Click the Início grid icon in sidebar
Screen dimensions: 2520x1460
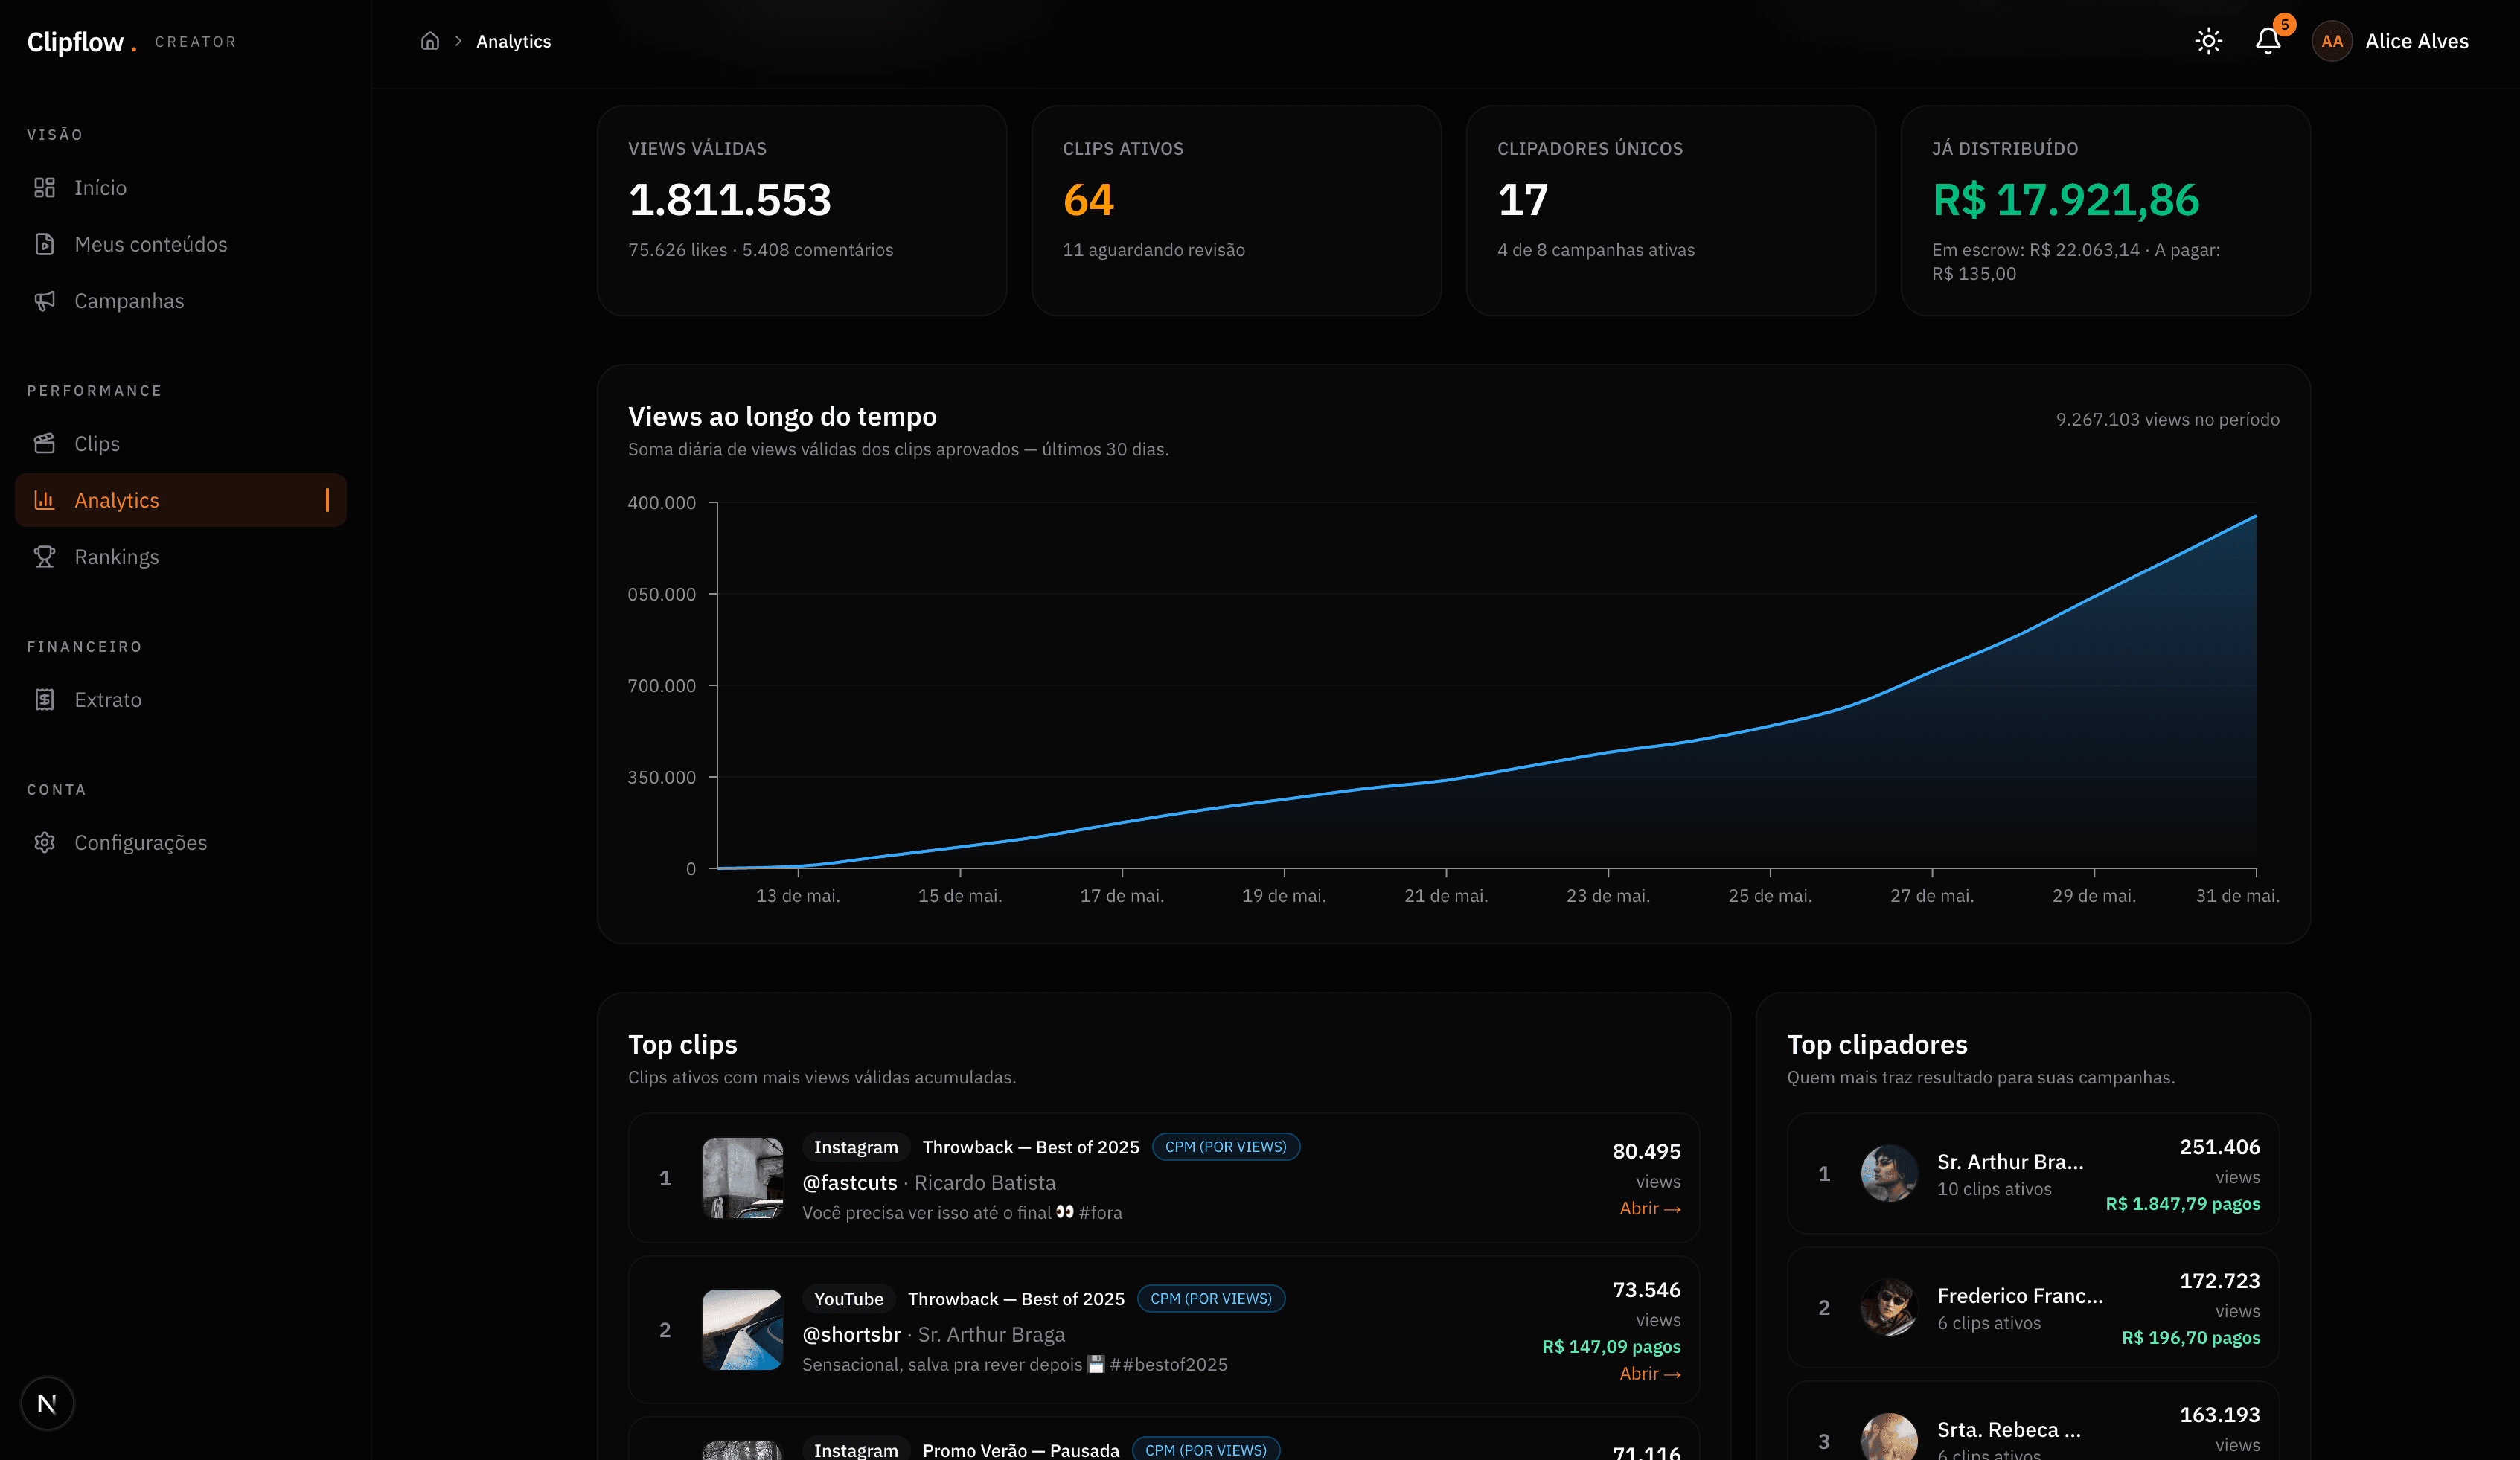(x=44, y=188)
